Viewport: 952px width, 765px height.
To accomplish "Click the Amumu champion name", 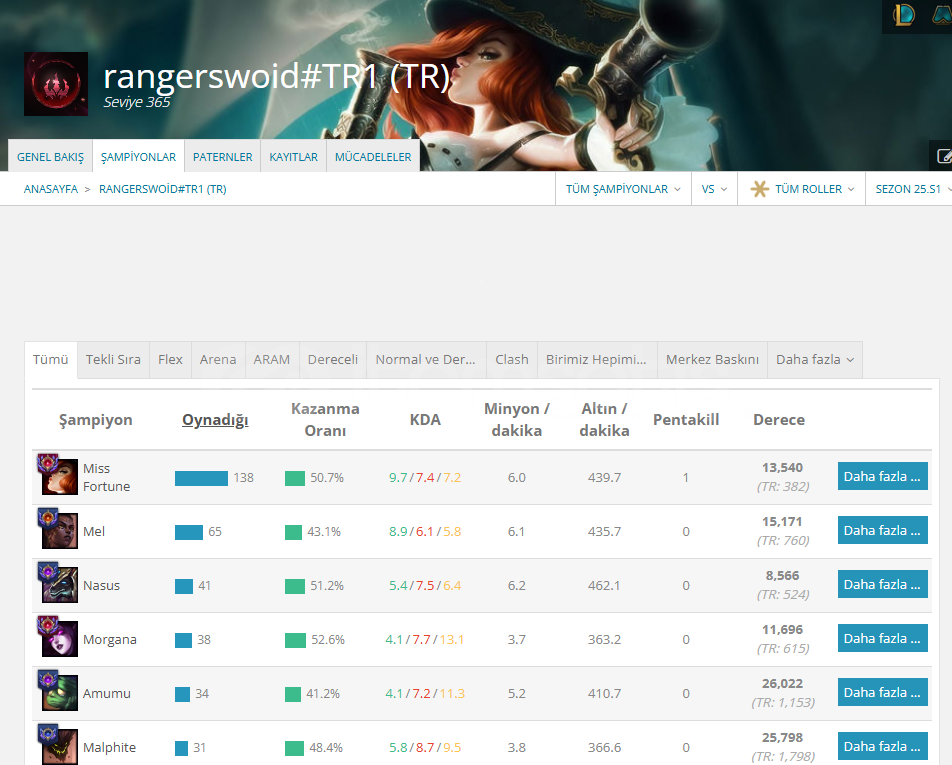I will (x=107, y=693).
